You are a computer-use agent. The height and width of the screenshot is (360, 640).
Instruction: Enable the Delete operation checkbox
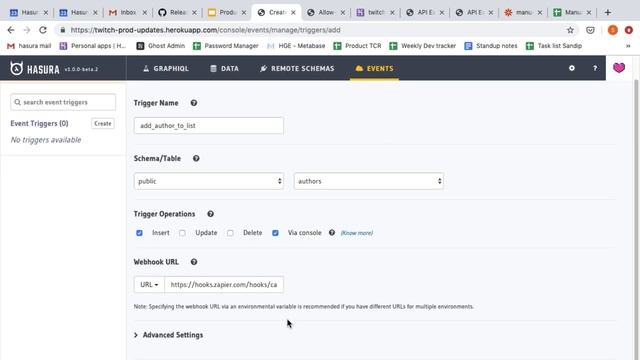pyautogui.click(x=230, y=233)
